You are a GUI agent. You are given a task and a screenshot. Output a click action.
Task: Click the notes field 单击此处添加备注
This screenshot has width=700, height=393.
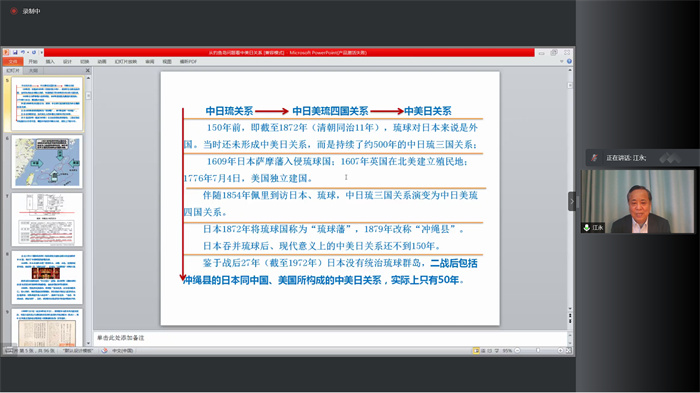pos(330,338)
